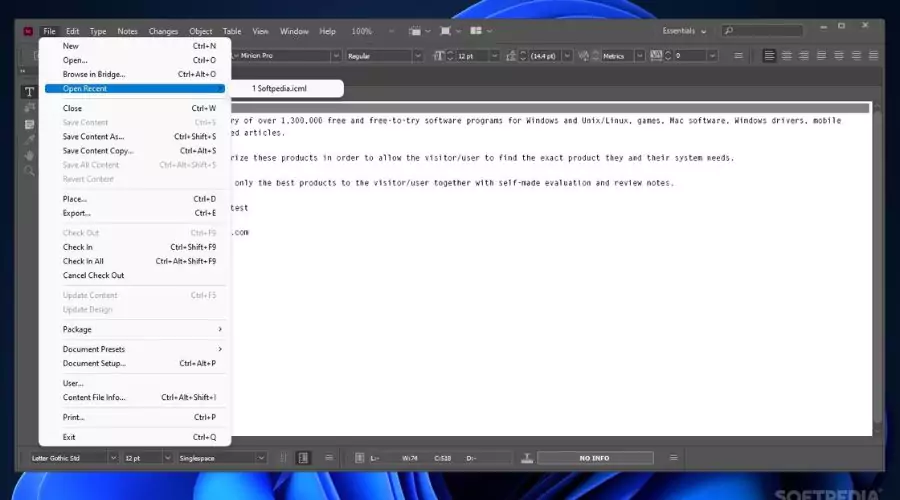The height and width of the screenshot is (500, 900).
Task: Open the Minion Pro font family dropdown
Action: coord(336,56)
